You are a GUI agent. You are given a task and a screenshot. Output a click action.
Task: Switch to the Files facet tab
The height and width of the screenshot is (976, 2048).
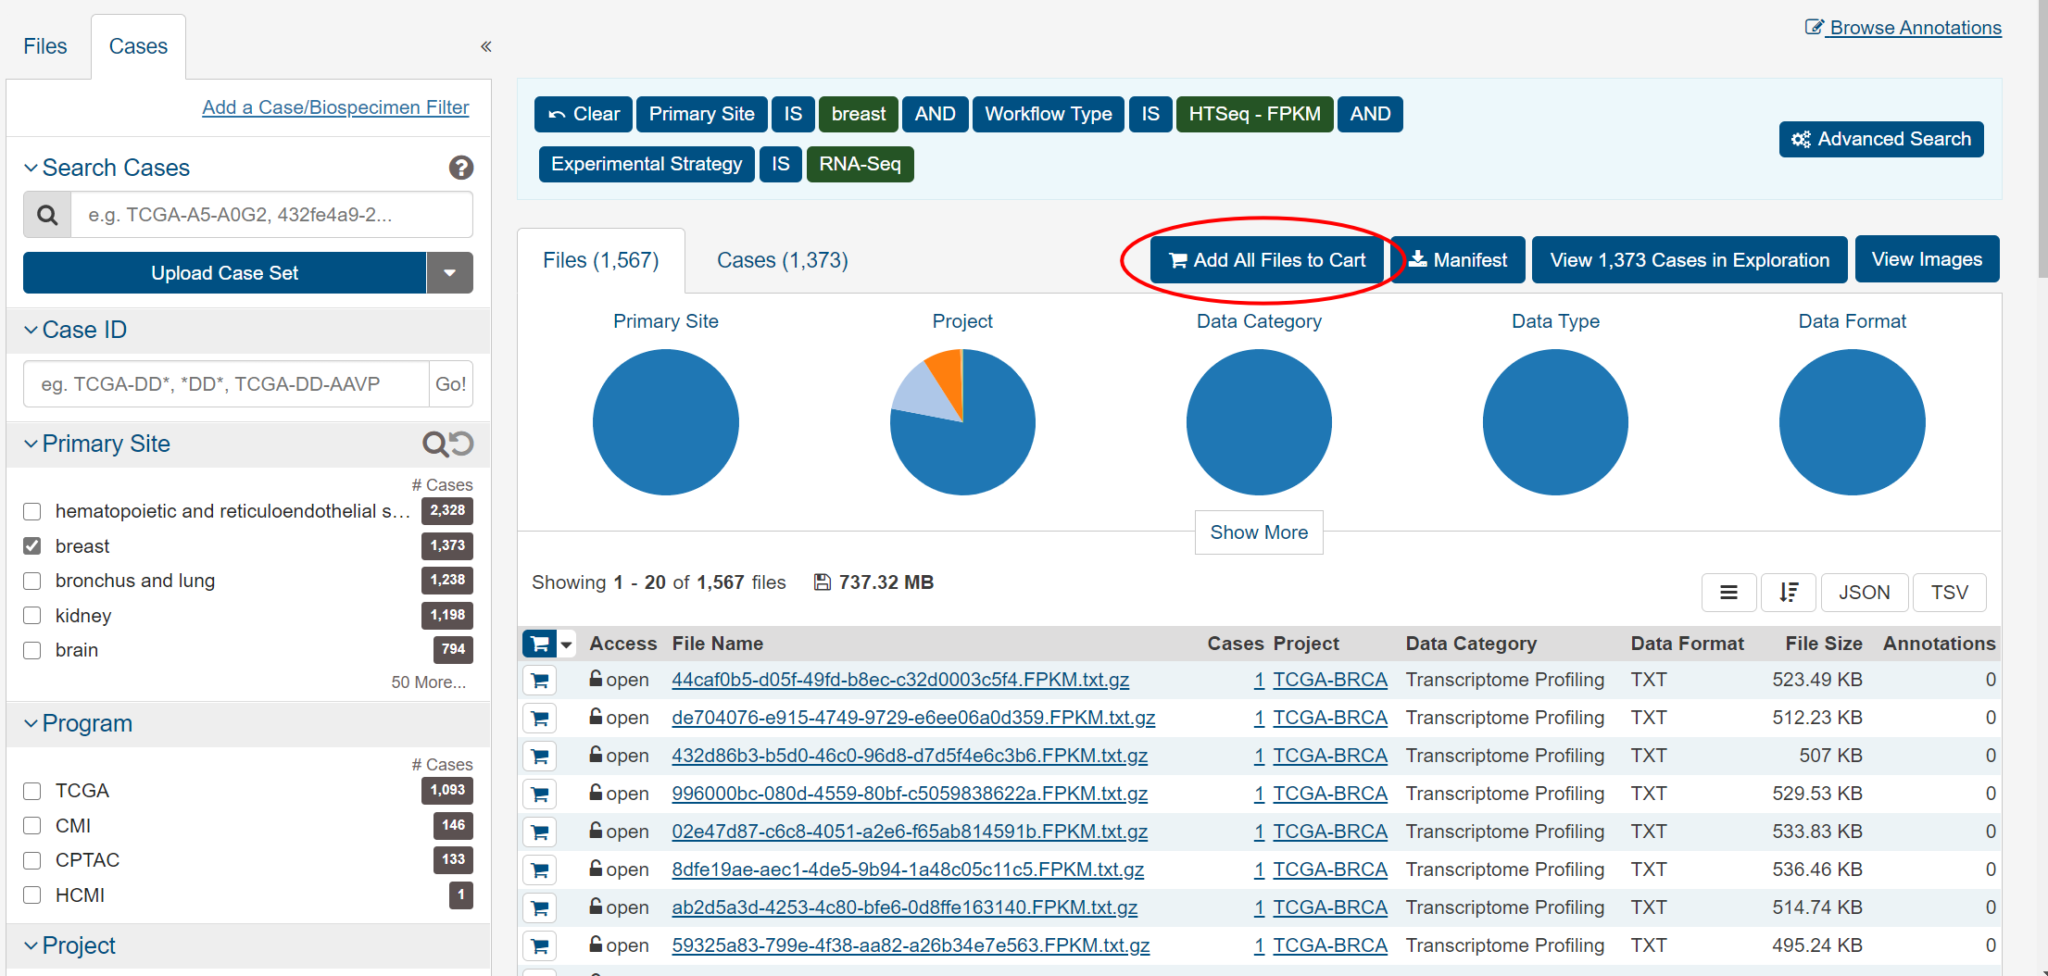coord(45,46)
